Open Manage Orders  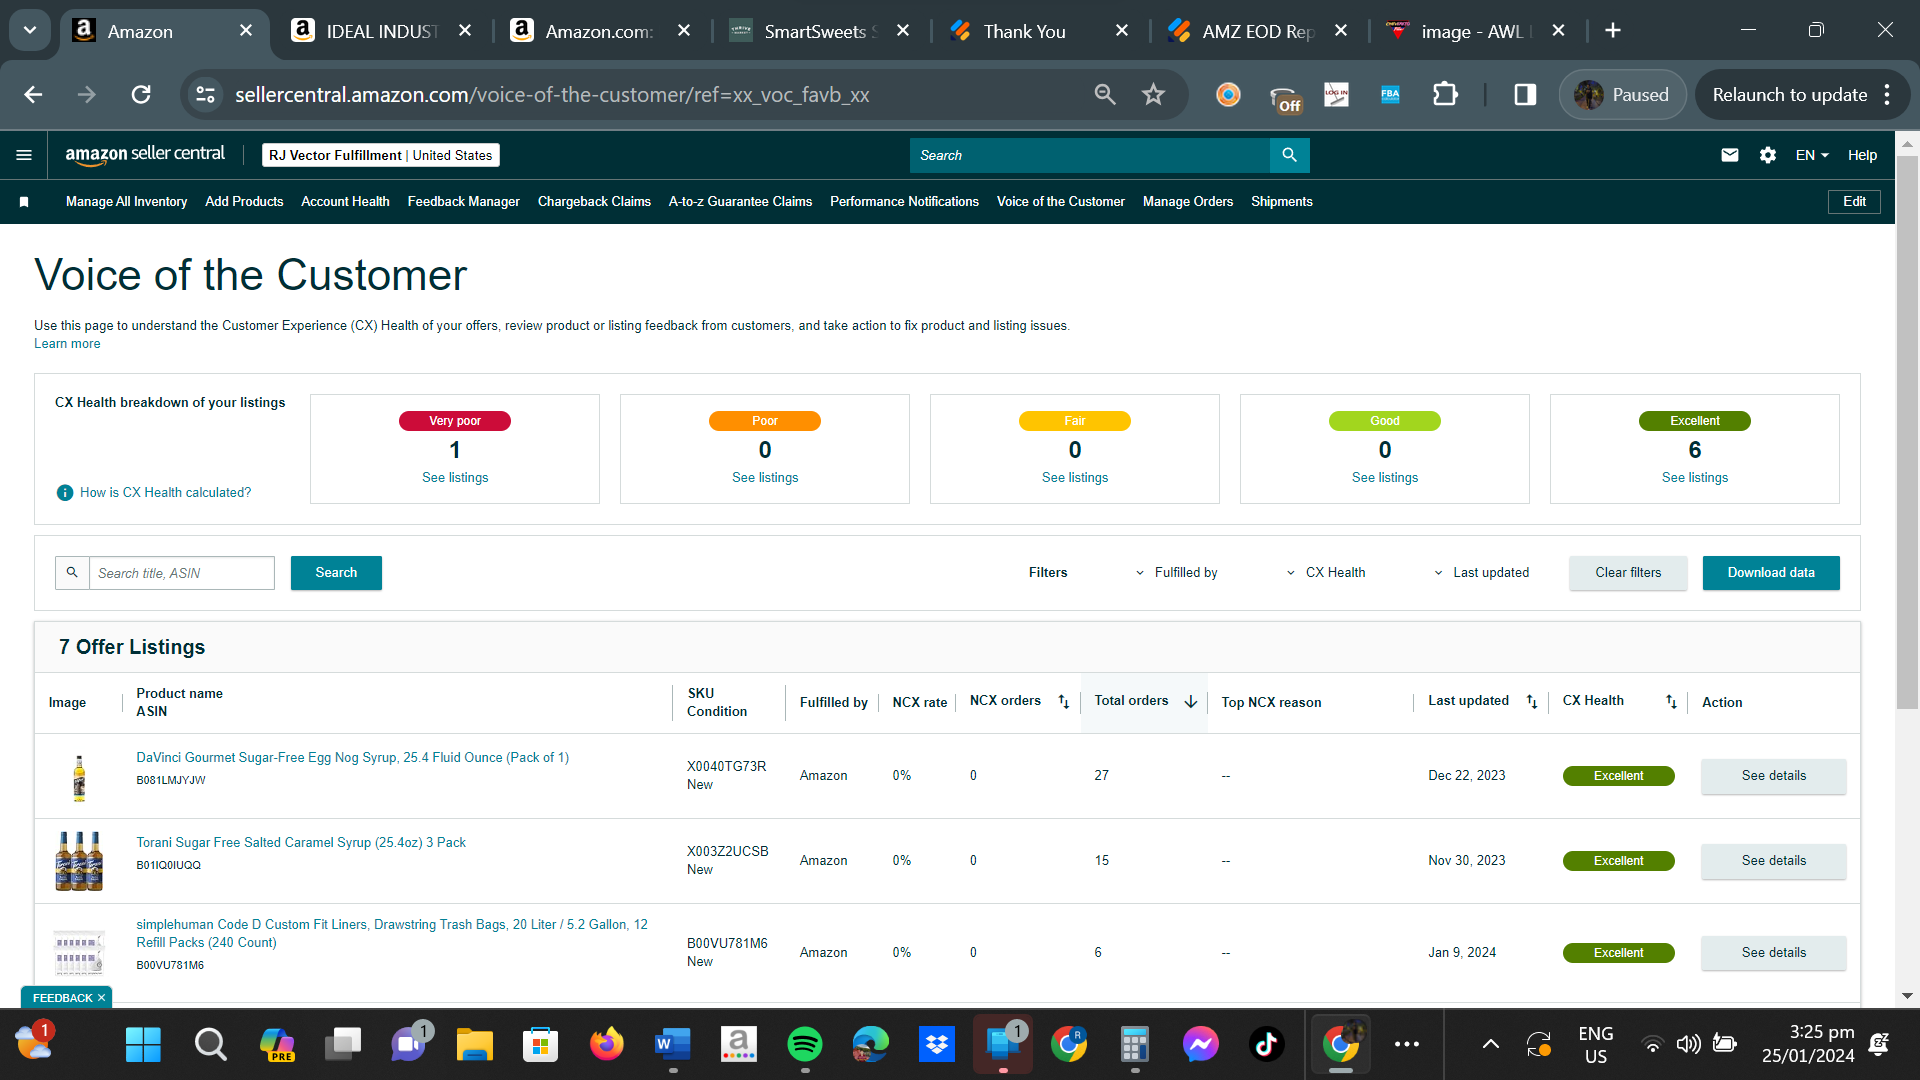(1188, 202)
